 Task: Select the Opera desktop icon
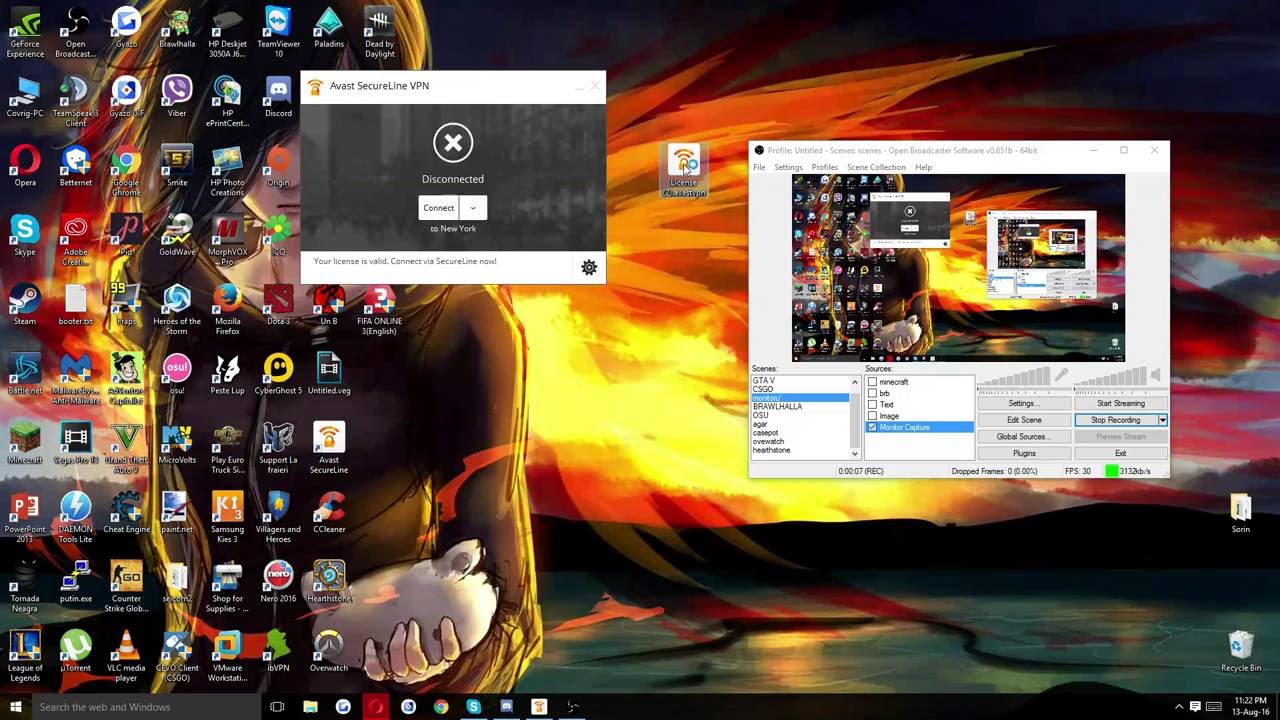point(25,166)
